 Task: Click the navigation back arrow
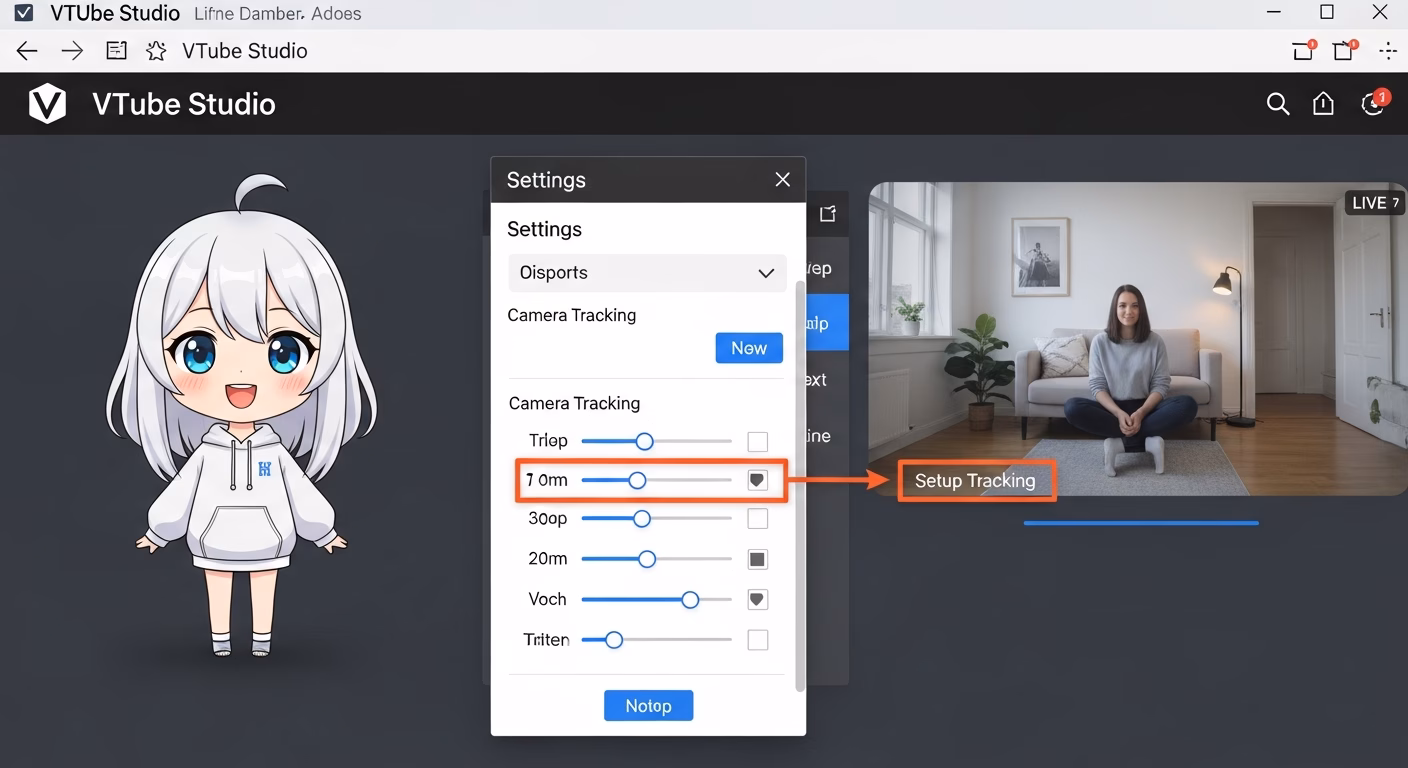click(x=26, y=50)
